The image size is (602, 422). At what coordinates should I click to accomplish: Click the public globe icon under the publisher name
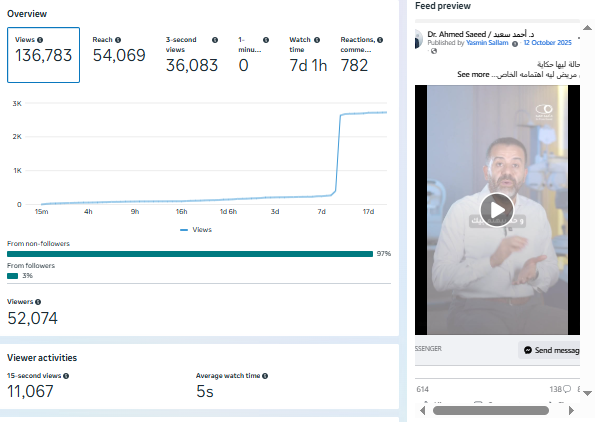point(435,52)
